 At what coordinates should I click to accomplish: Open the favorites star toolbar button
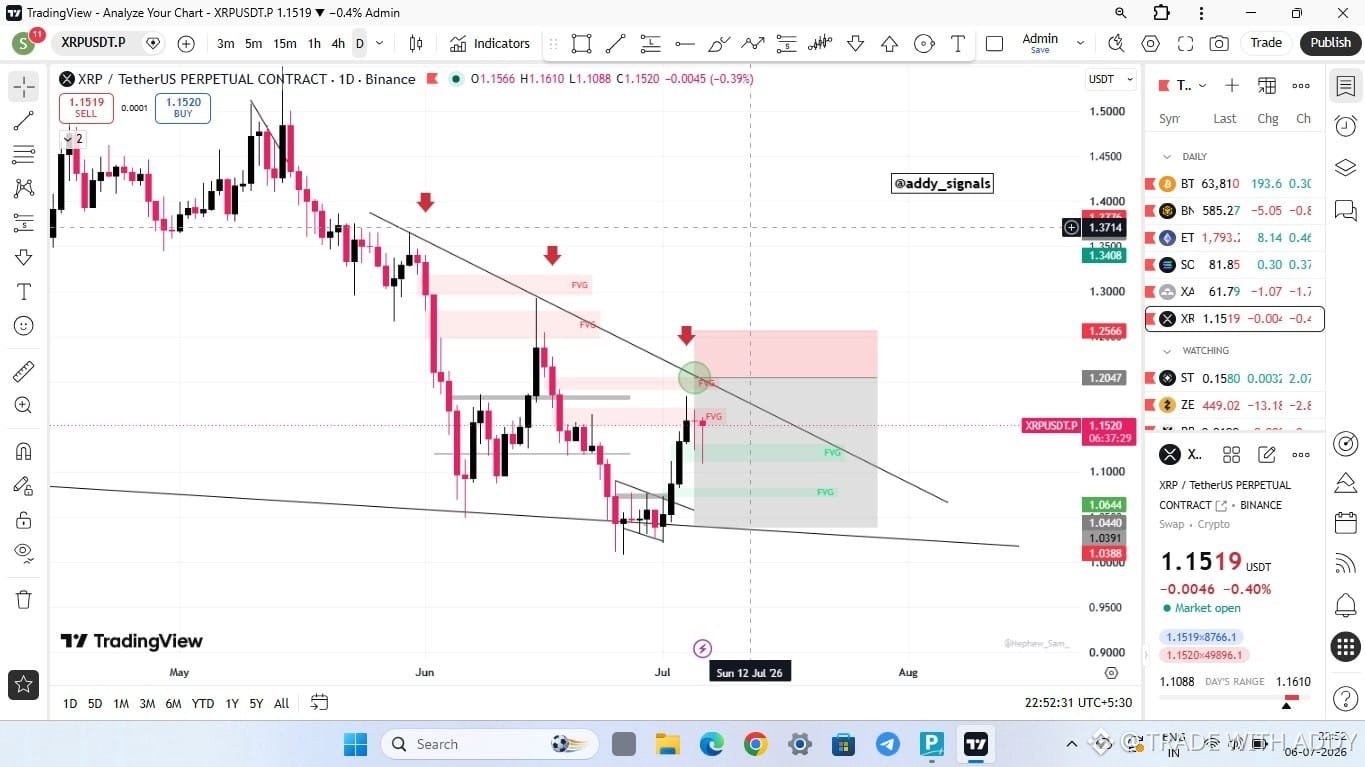pyautogui.click(x=24, y=685)
